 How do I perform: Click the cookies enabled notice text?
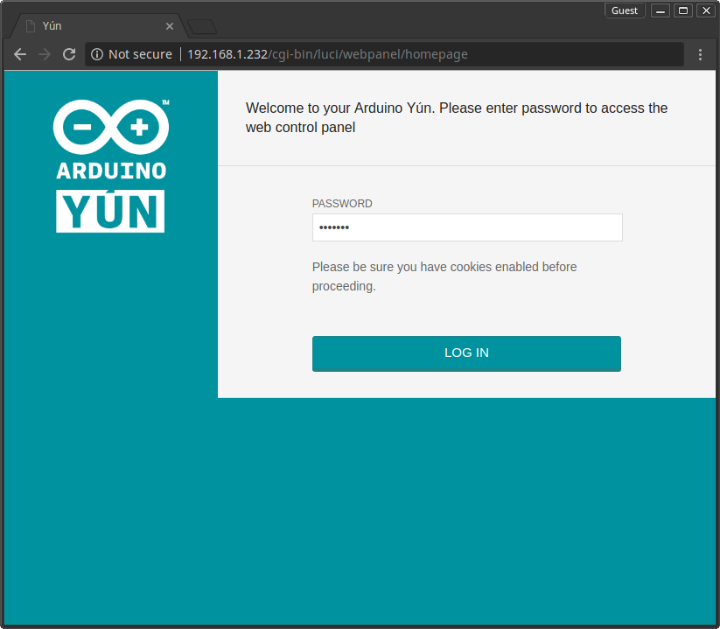pyautogui.click(x=444, y=276)
